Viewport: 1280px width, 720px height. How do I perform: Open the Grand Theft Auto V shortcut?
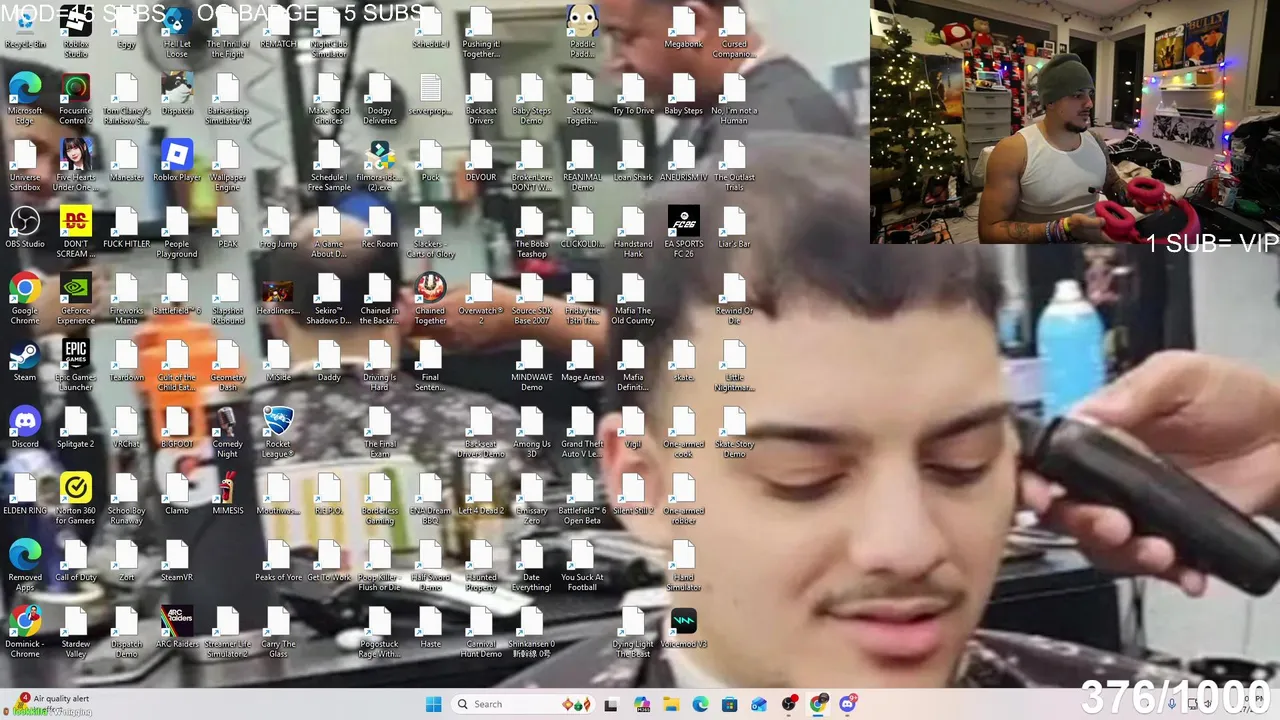pyautogui.click(x=582, y=432)
